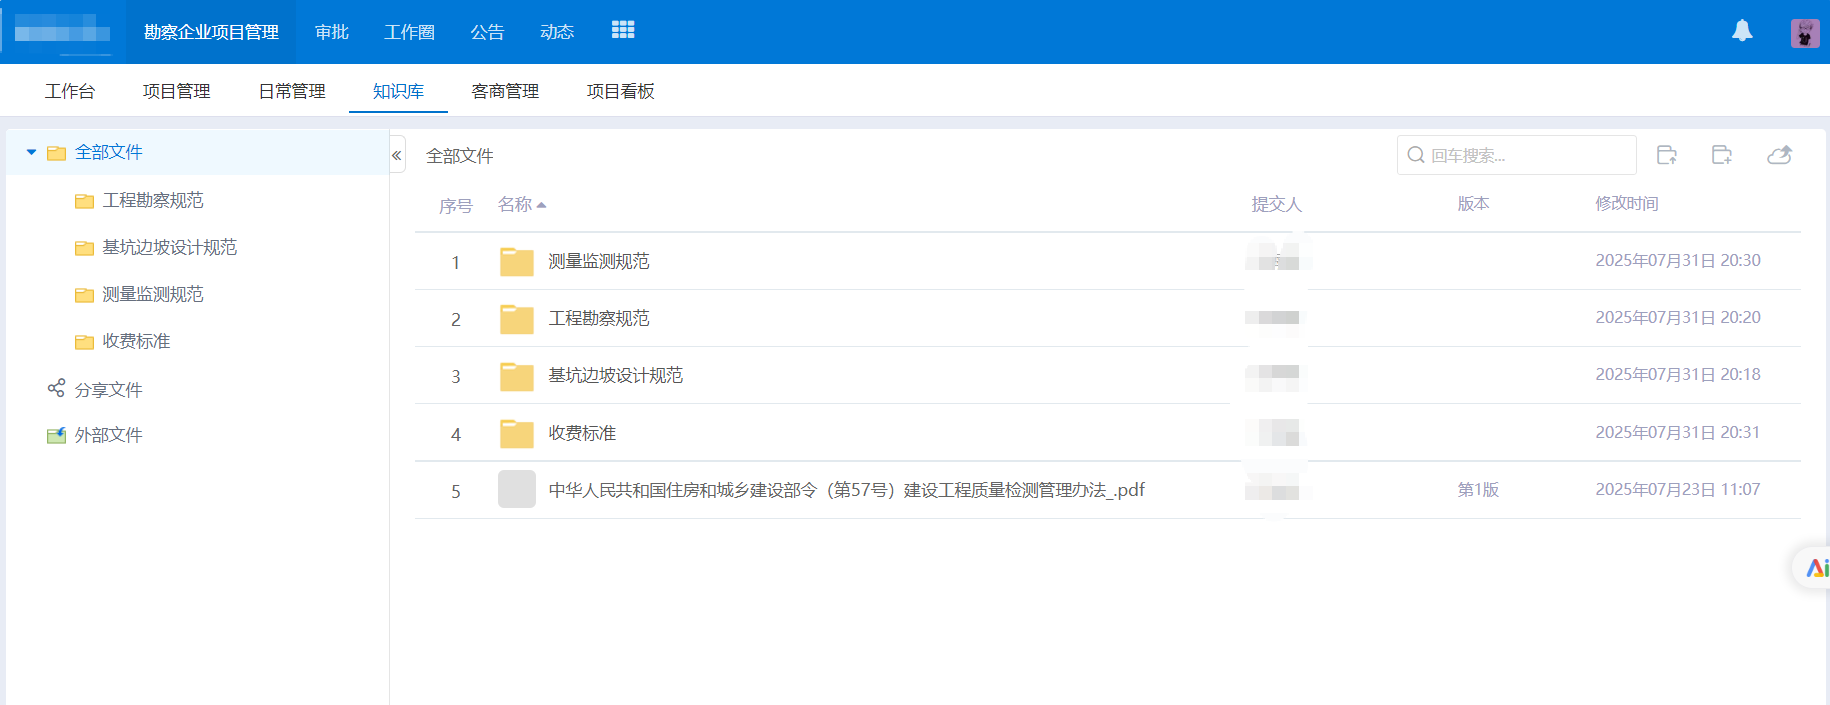Image resolution: width=1830 pixels, height=705 pixels.
Task: Click the cloud upload file icon
Action: tap(1779, 155)
